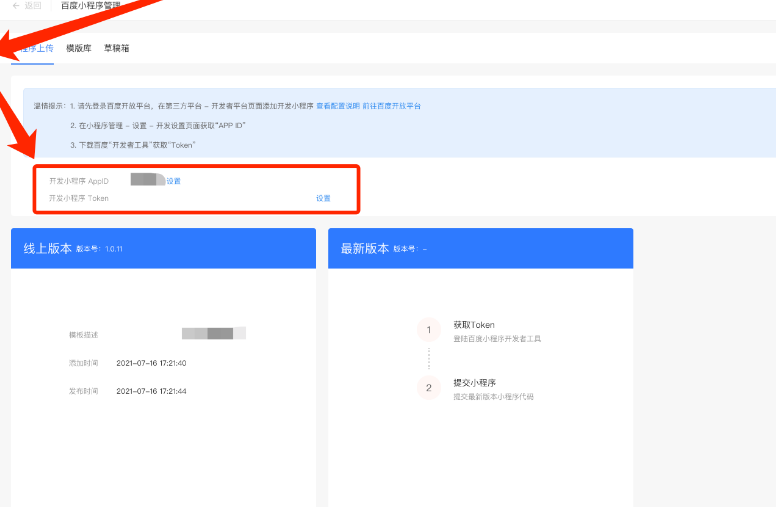Click the 温馨提示 label in the hint box
The width and height of the screenshot is (776, 507).
coord(50,106)
